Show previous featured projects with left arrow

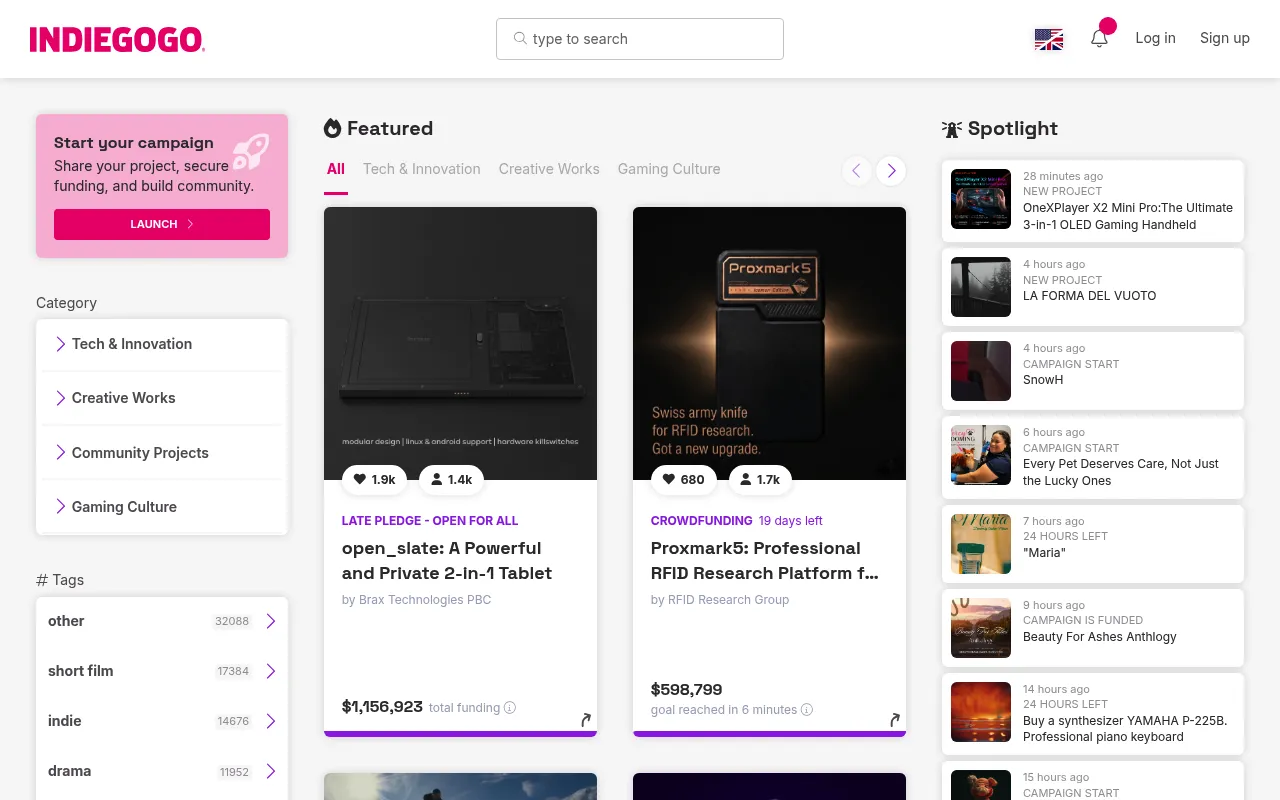click(x=856, y=171)
